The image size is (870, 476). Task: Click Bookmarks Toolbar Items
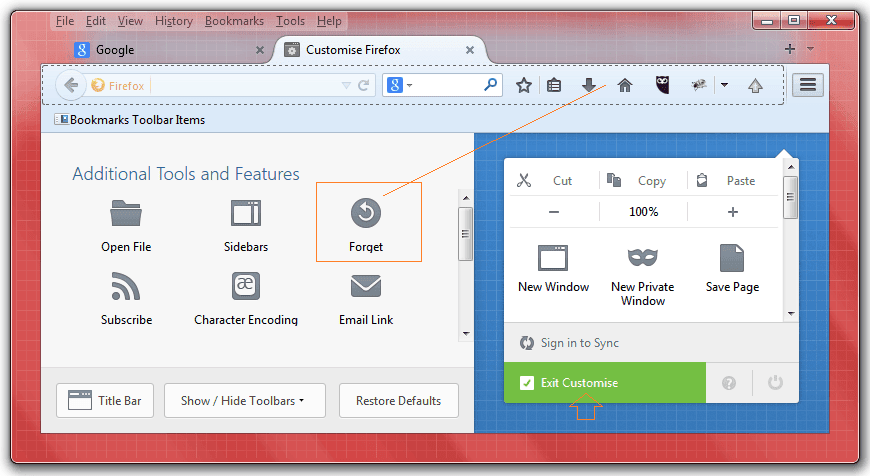(130, 120)
